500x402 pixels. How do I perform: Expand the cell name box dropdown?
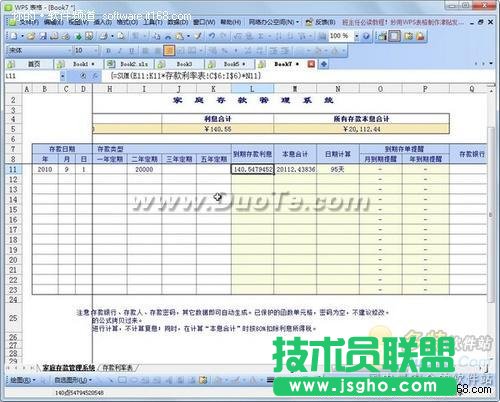62,76
